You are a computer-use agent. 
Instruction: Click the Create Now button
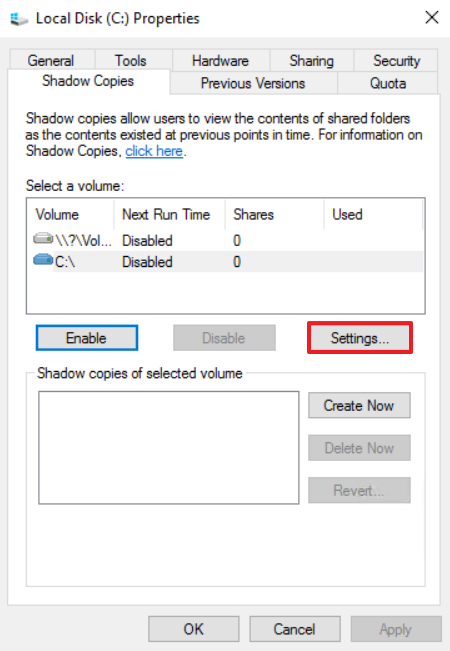pyautogui.click(x=359, y=406)
